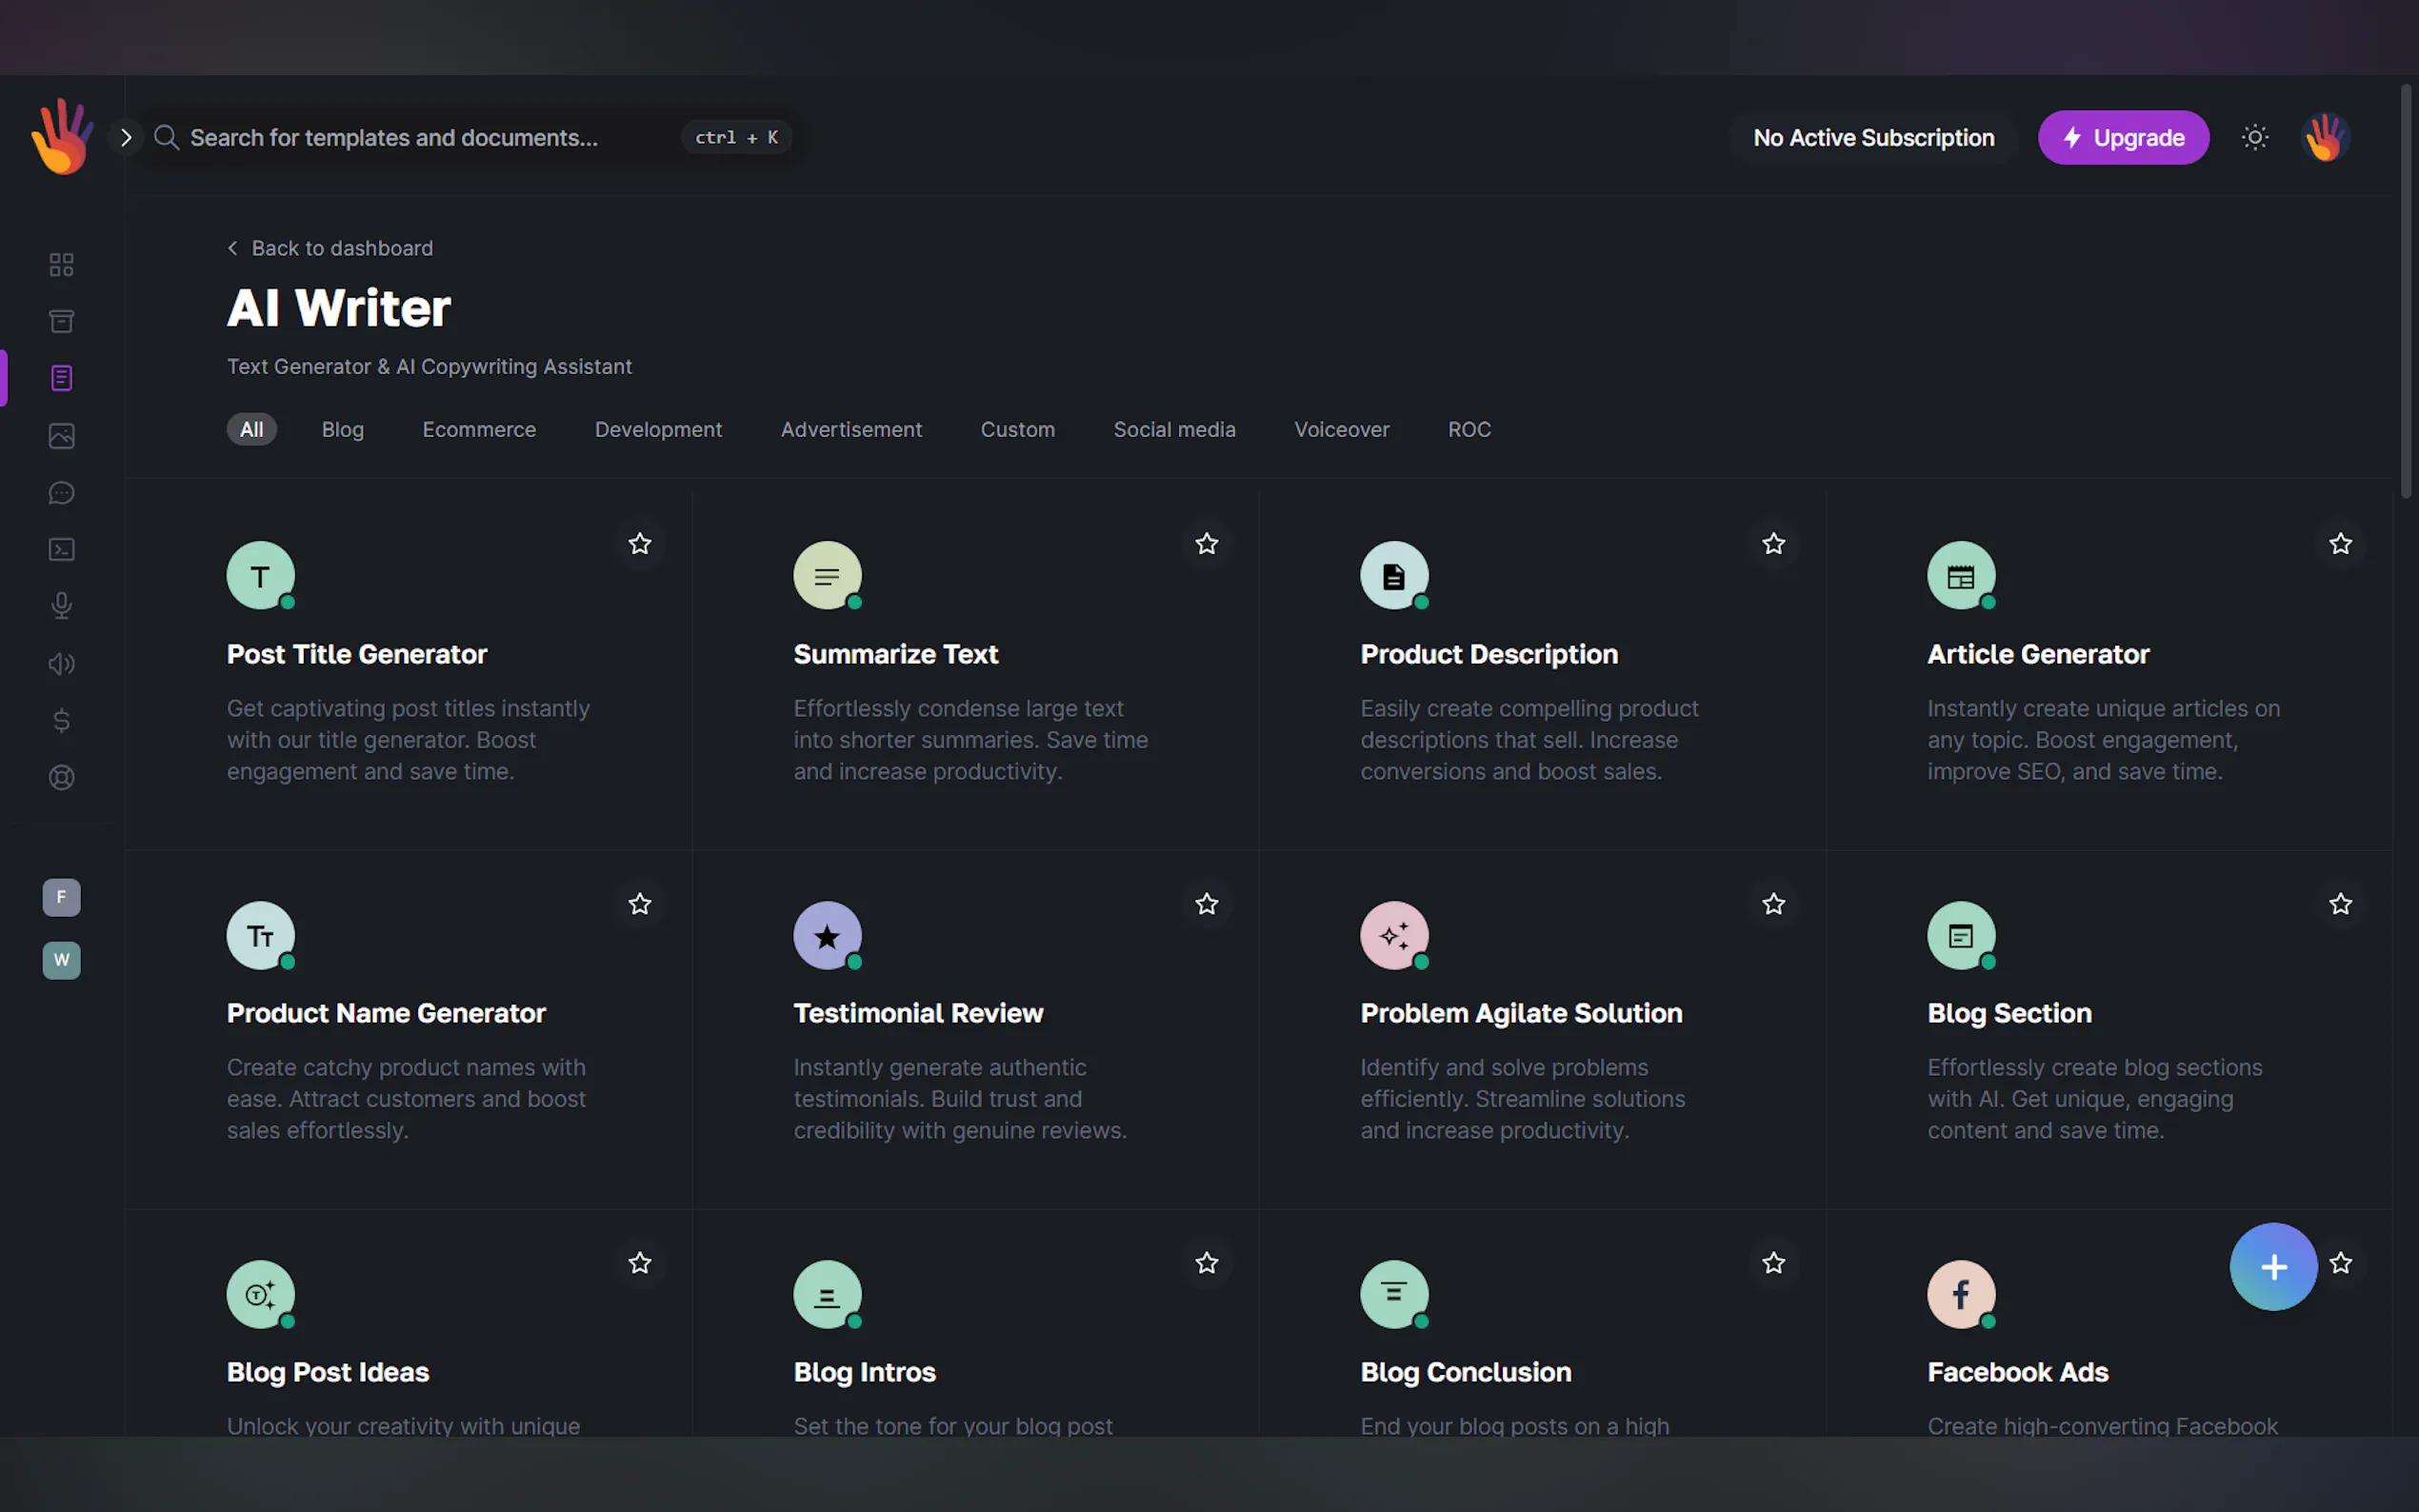Open the microphone speech-to-text sidebar icon
The height and width of the screenshot is (1512, 2419).
[x=61, y=606]
